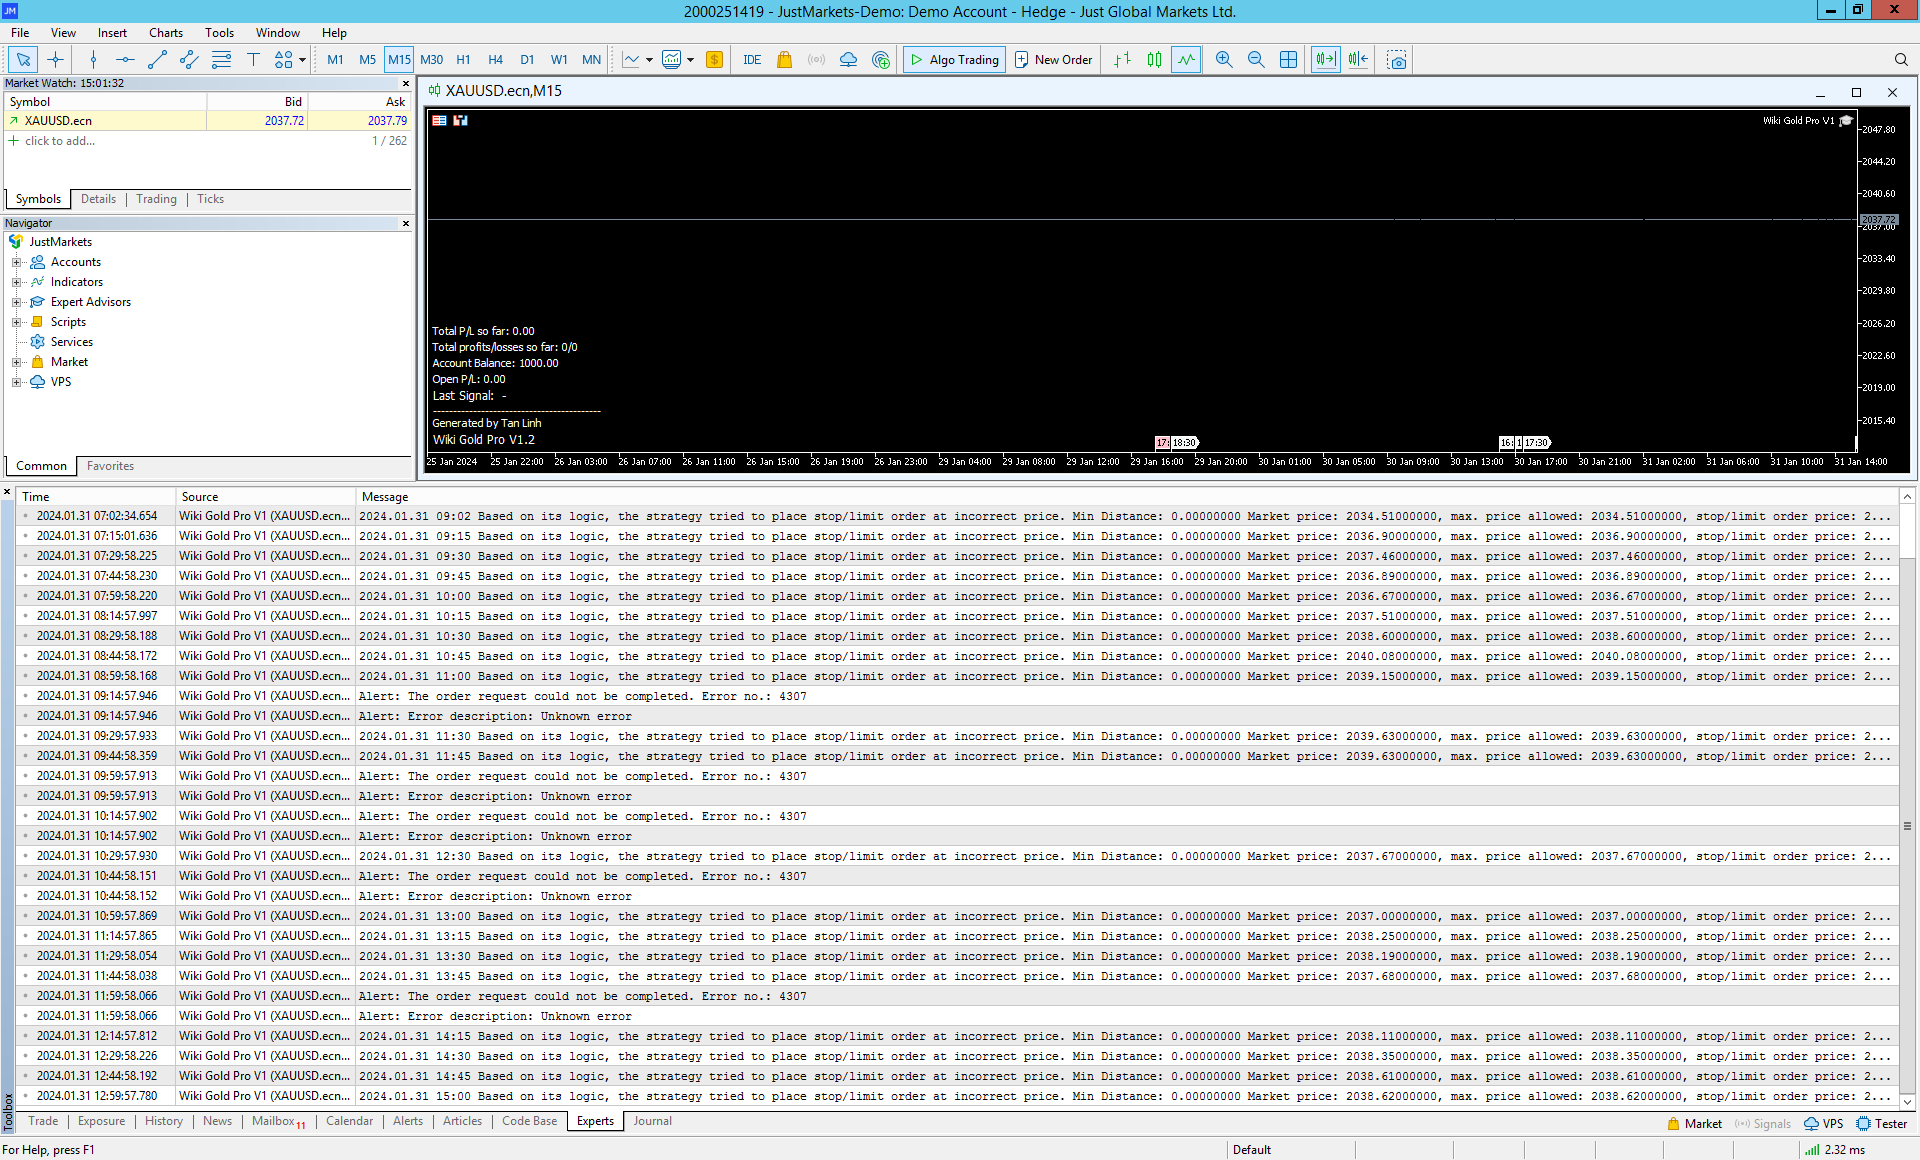Select the trendline drawing tool
1920x1160 pixels.
point(157,60)
